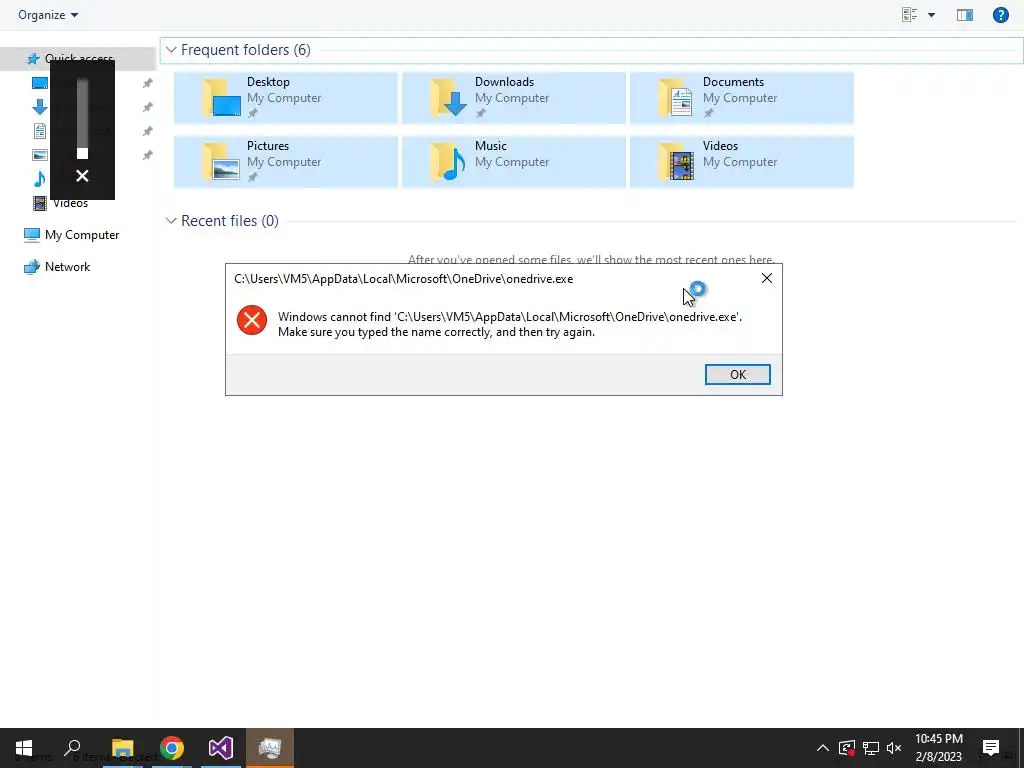Select Downloads arrow icon in navigation sidebar
Screen dimensions: 1024x768
tap(40, 107)
